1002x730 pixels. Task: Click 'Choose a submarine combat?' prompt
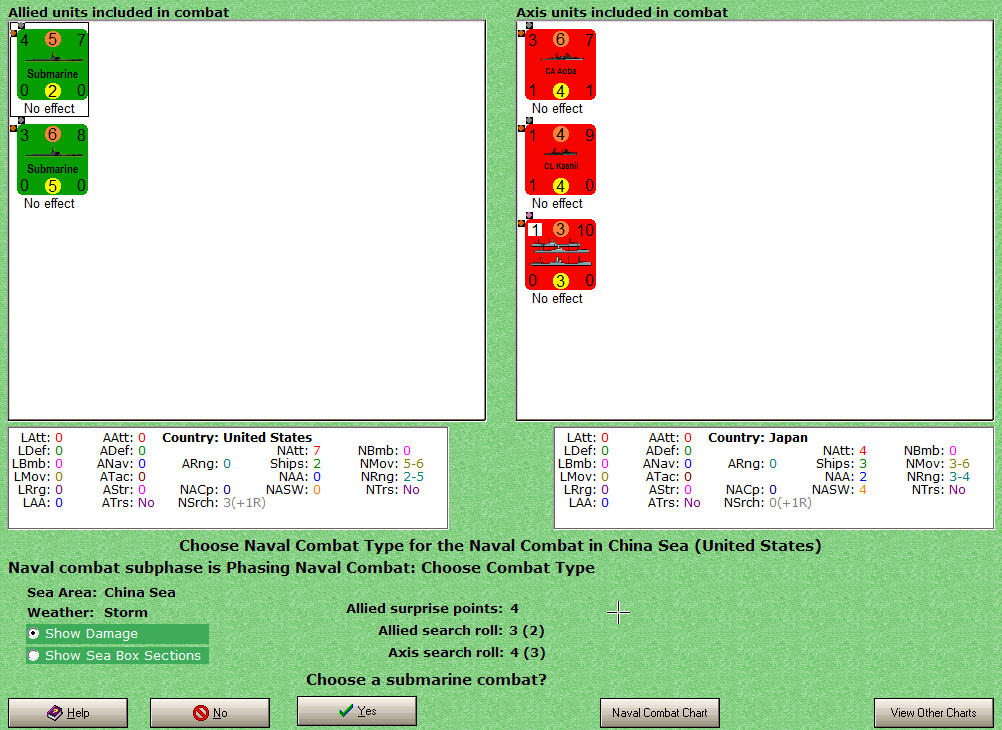coord(426,680)
